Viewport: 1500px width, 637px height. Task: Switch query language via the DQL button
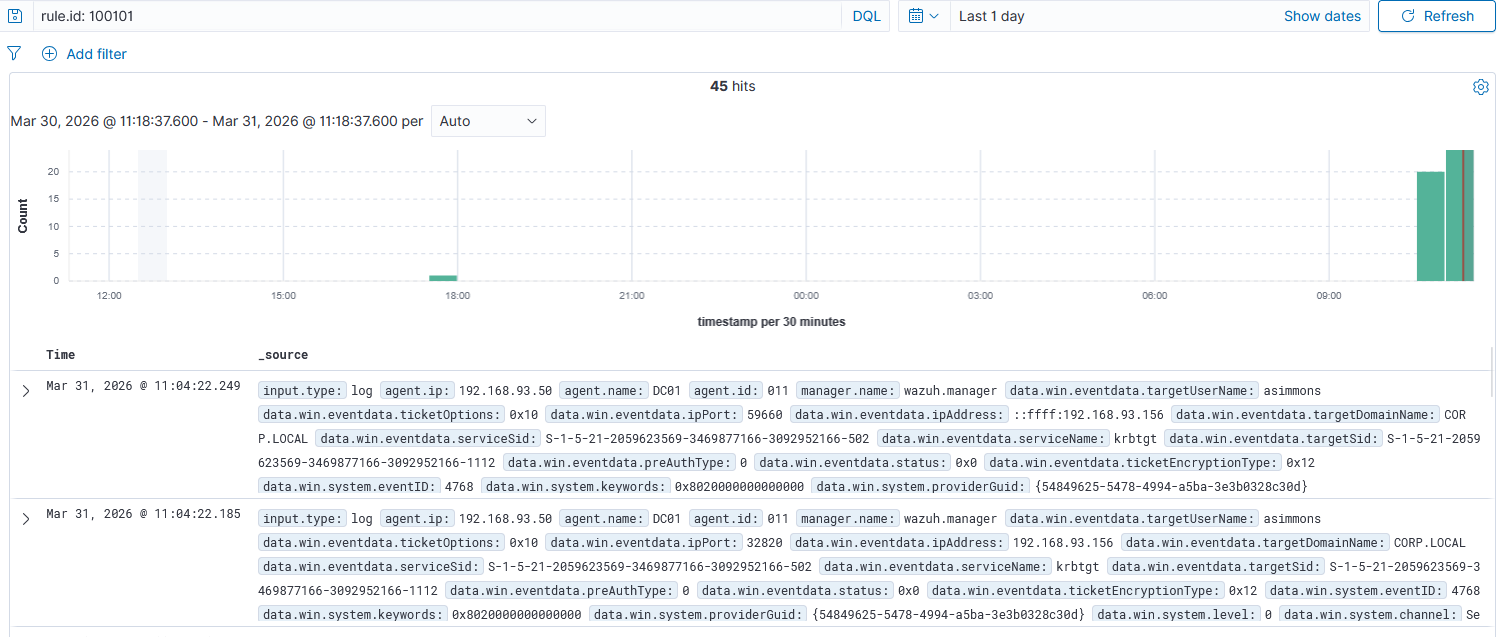pos(867,16)
